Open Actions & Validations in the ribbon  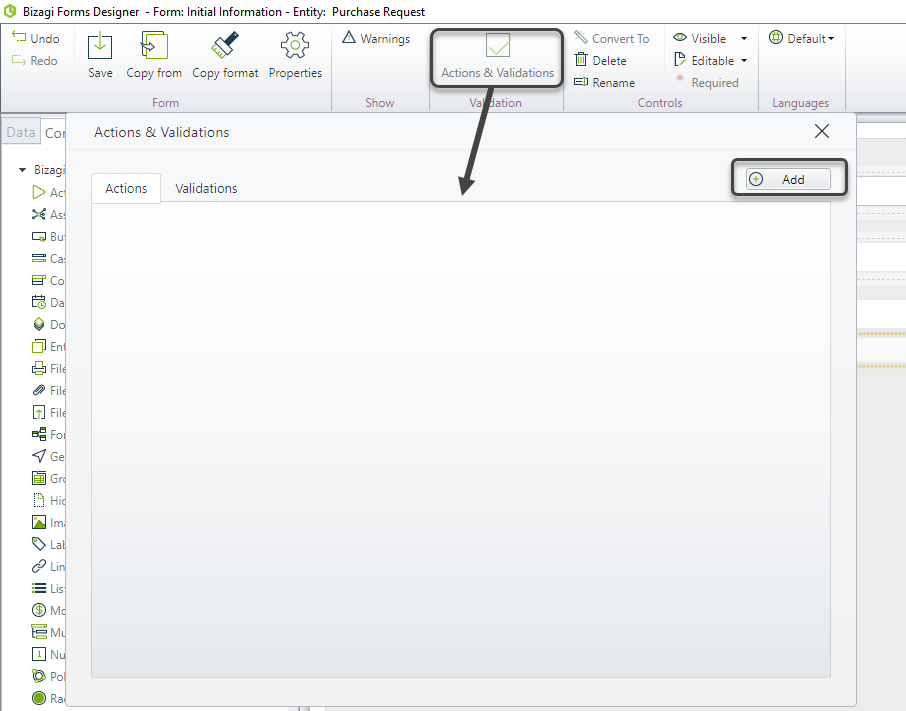point(497,57)
